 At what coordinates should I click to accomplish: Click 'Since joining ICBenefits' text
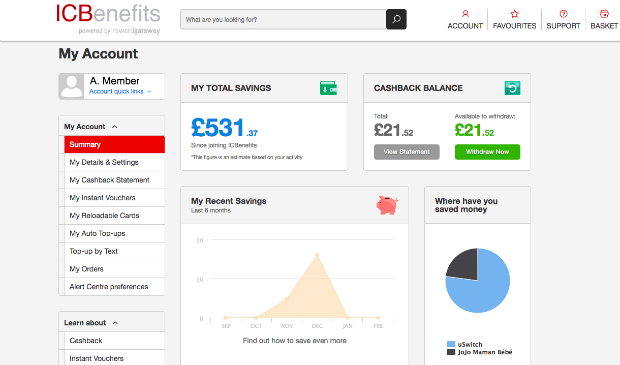(x=224, y=145)
